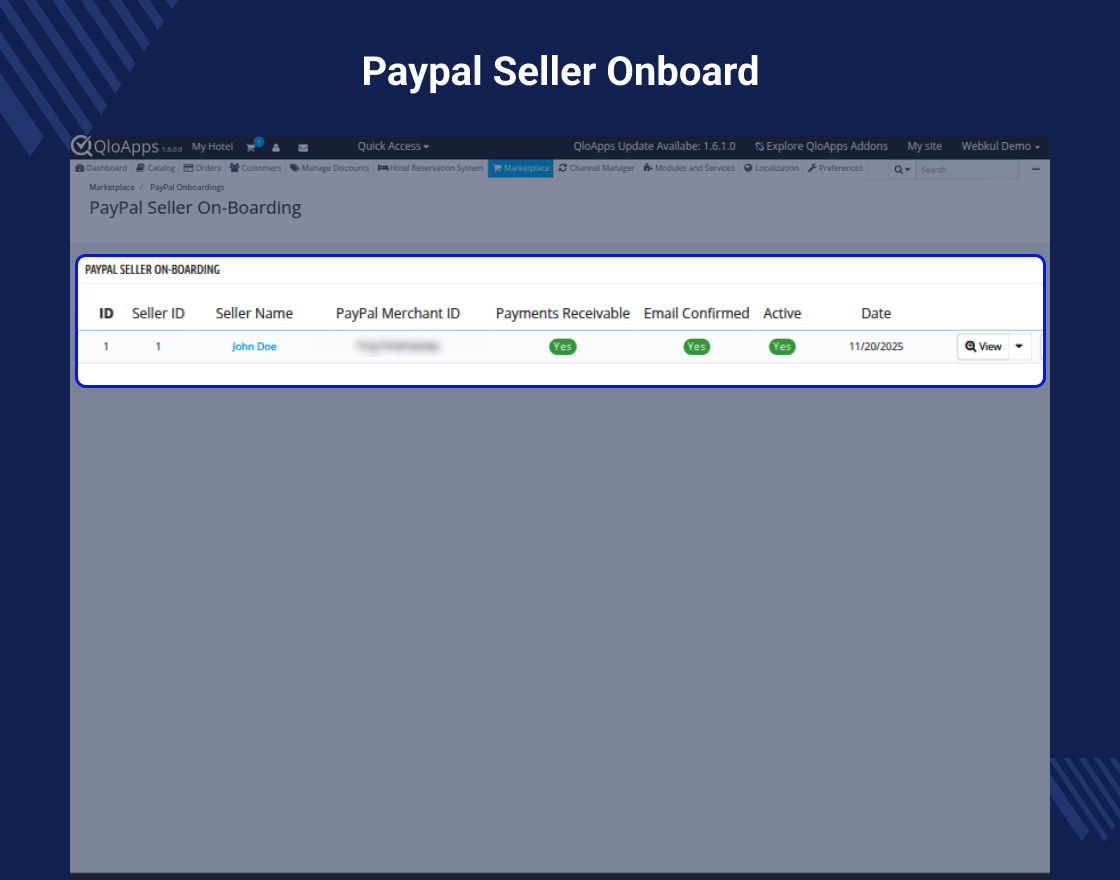Viewport: 1120px width, 880px height.
Task: Click the View button for John Doe
Action: tap(983, 346)
